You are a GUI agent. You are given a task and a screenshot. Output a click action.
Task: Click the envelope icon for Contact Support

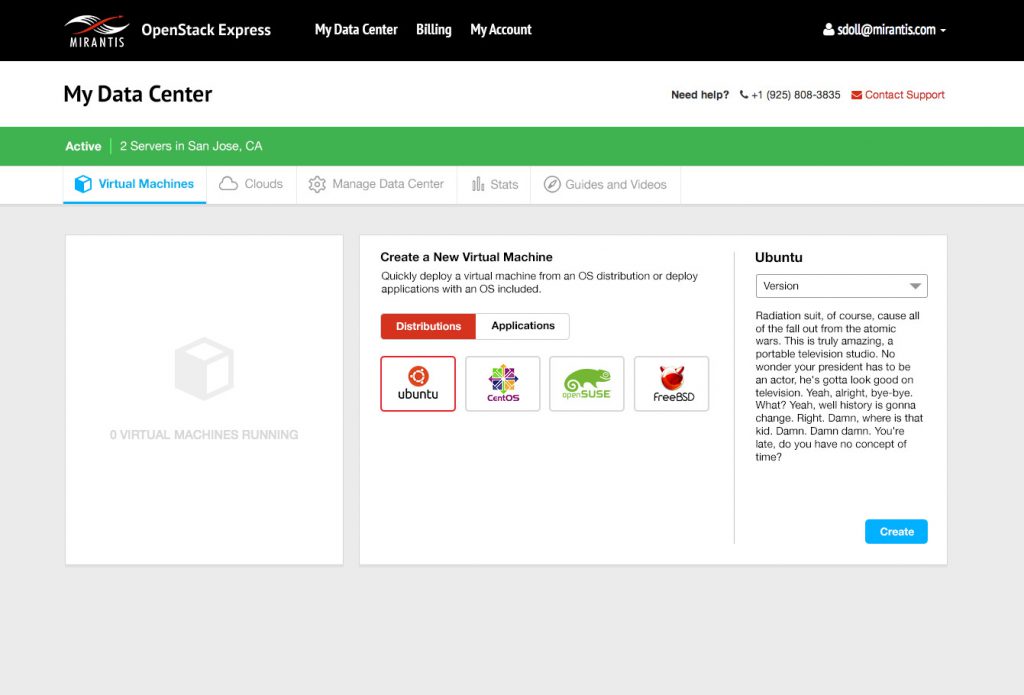pyautogui.click(x=856, y=95)
